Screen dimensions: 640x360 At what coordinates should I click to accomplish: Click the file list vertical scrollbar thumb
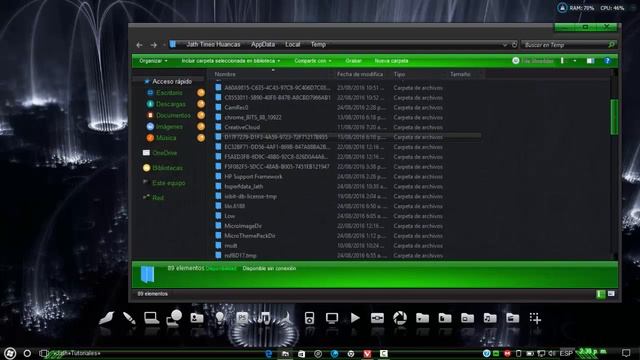click(x=614, y=117)
